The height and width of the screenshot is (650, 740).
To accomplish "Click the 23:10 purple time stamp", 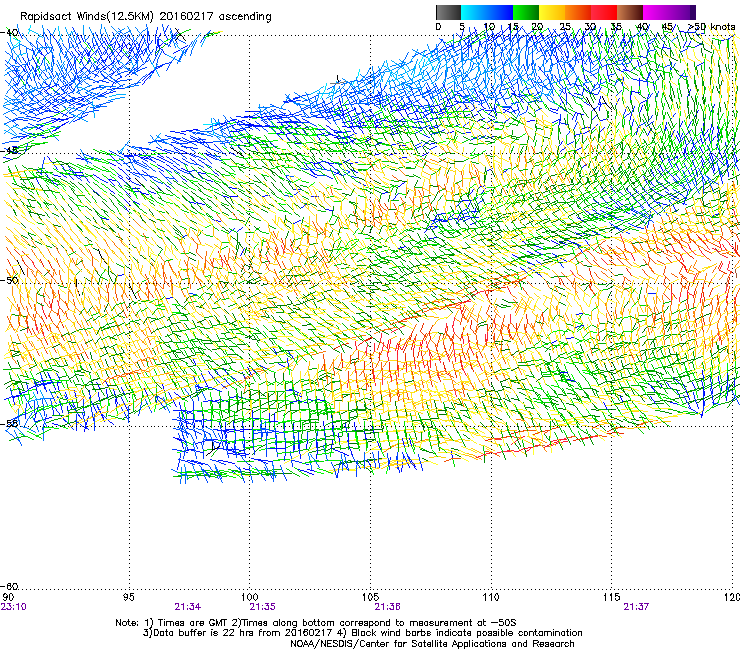I will pos(14,607).
